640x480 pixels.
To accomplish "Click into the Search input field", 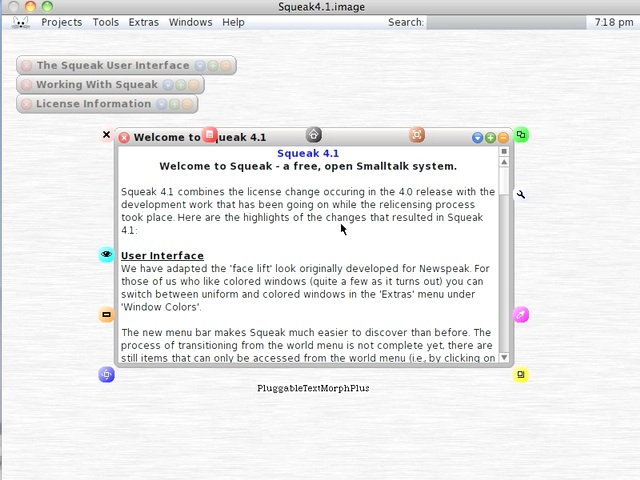I will (506, 22).
